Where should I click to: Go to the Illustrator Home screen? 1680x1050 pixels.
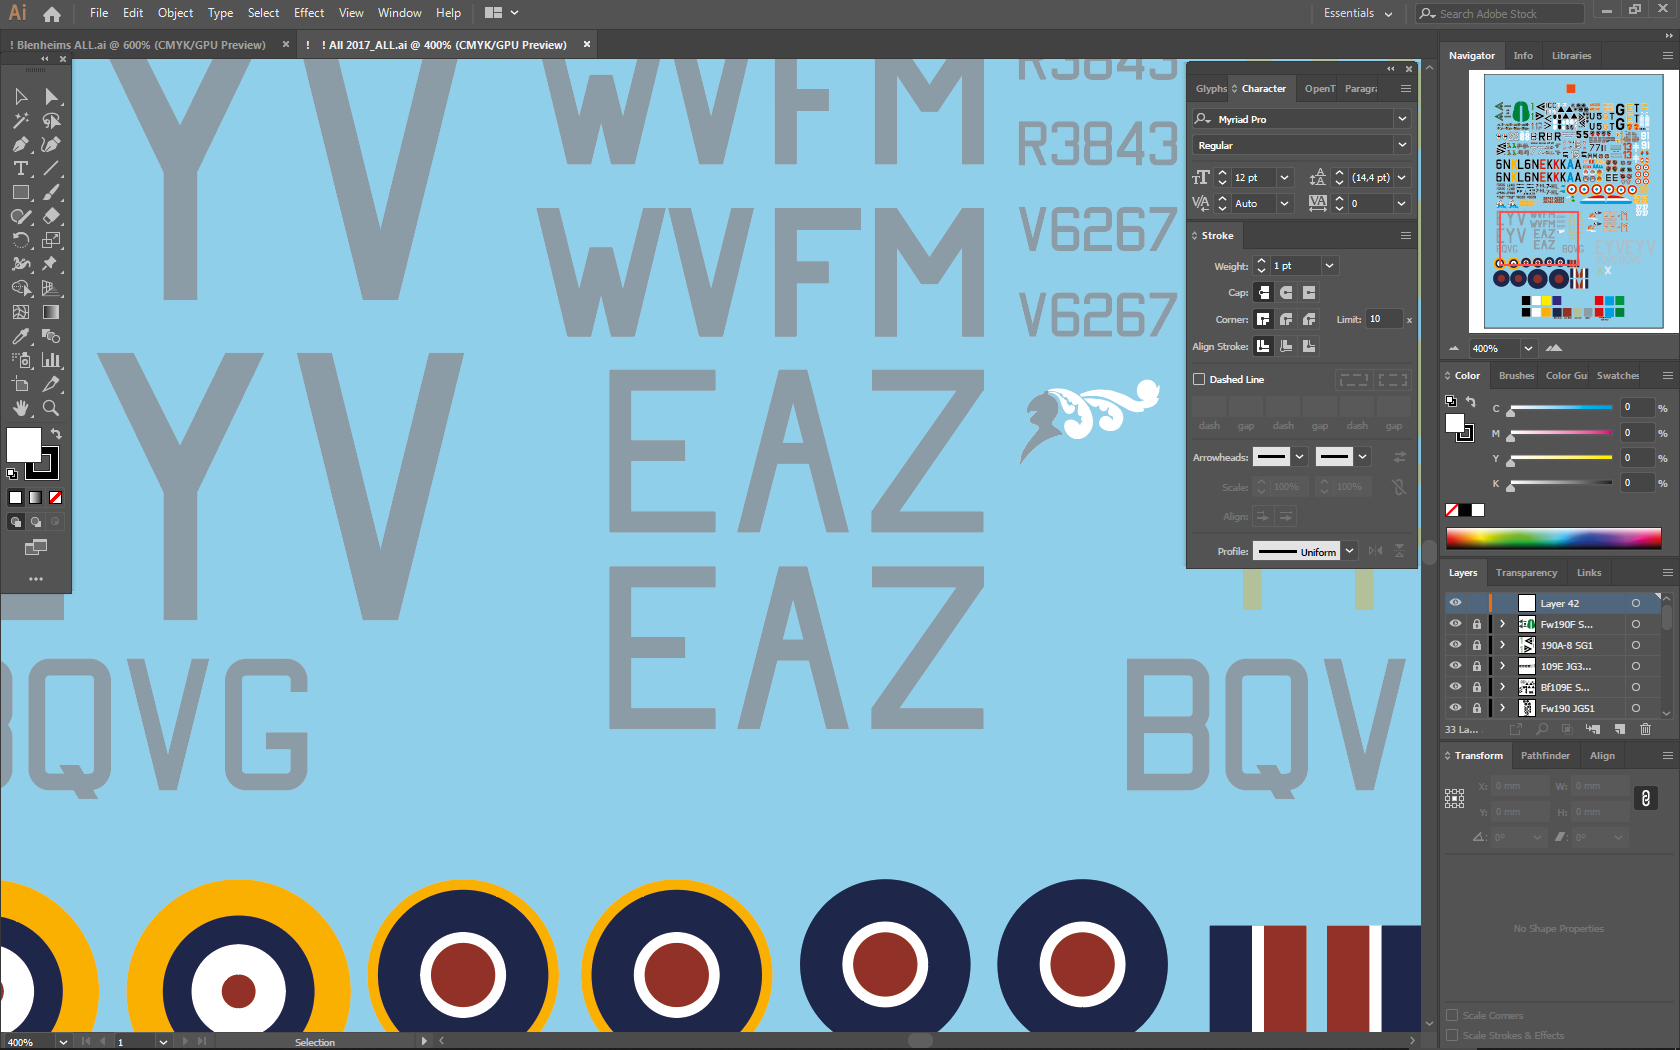52,14
